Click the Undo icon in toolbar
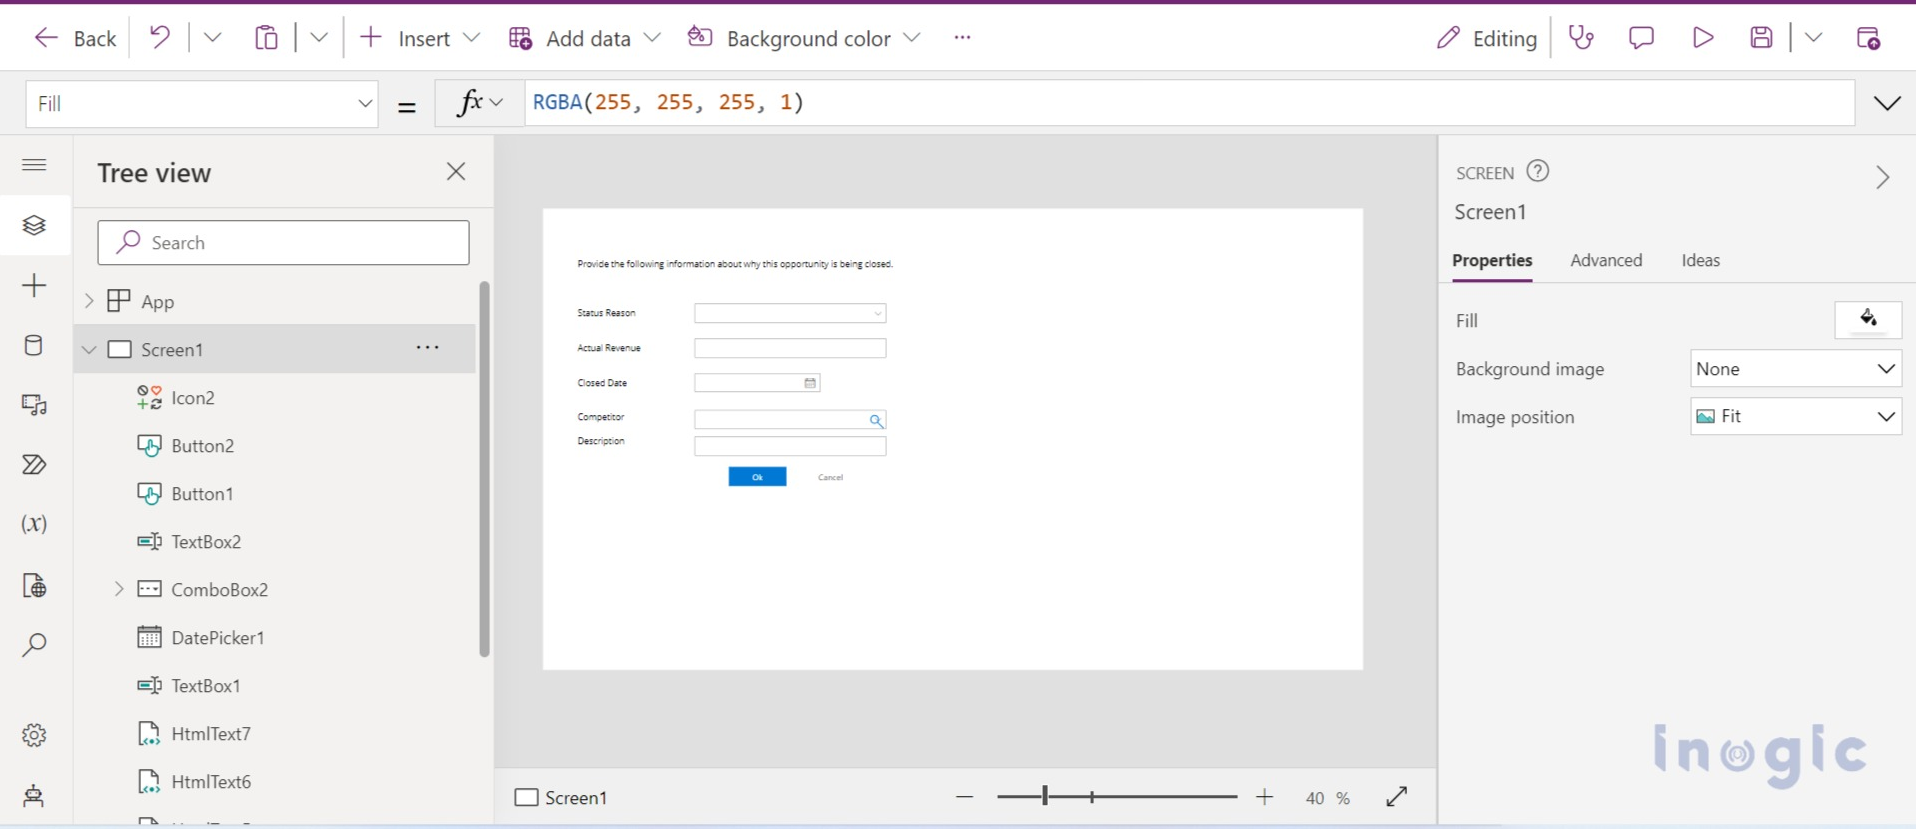Image resolution: width=1916 pixels, height=829 pixels. click(159, 38)
